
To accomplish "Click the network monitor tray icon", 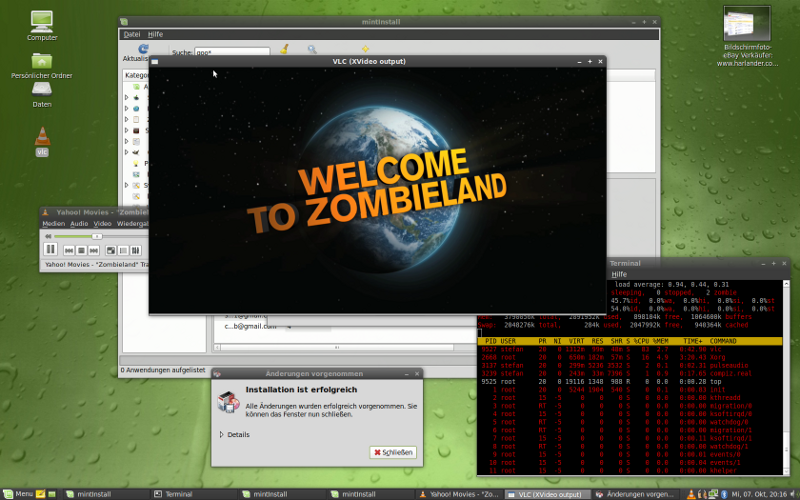I will pyautogui.click(x=713, y=494).
